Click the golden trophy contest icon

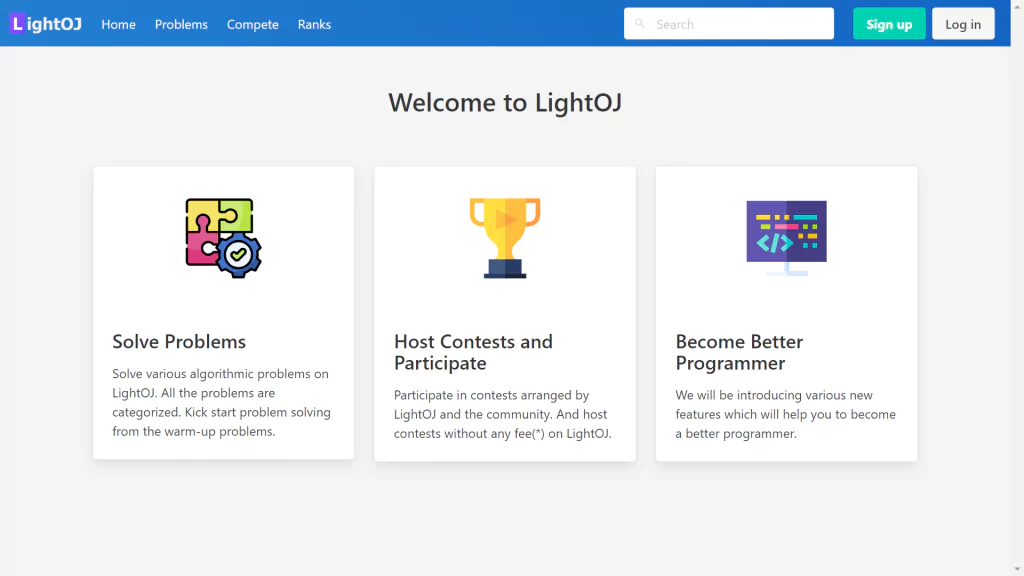tap(505, 238)
